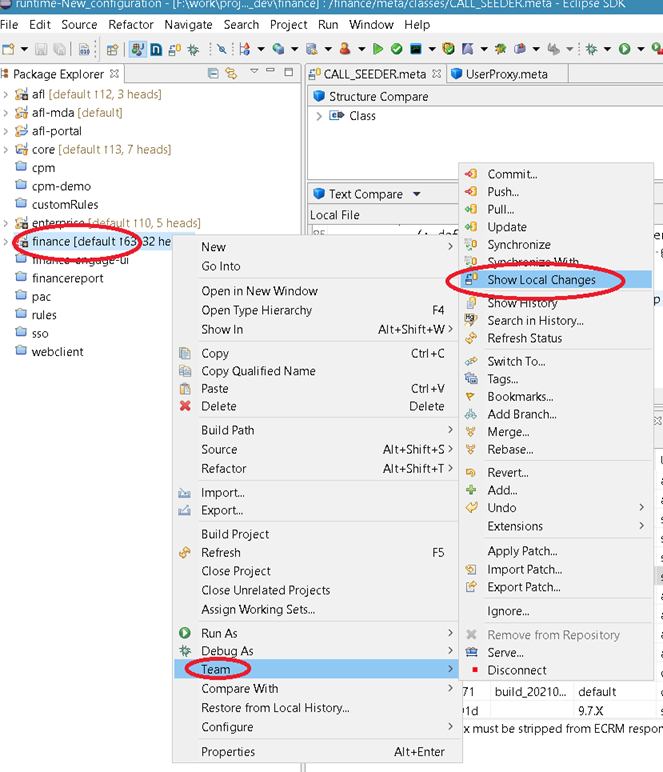Click the Structure Compare panel icon
Screen dimensions: 663x772
pyautogui.click(x=320, y=97)
